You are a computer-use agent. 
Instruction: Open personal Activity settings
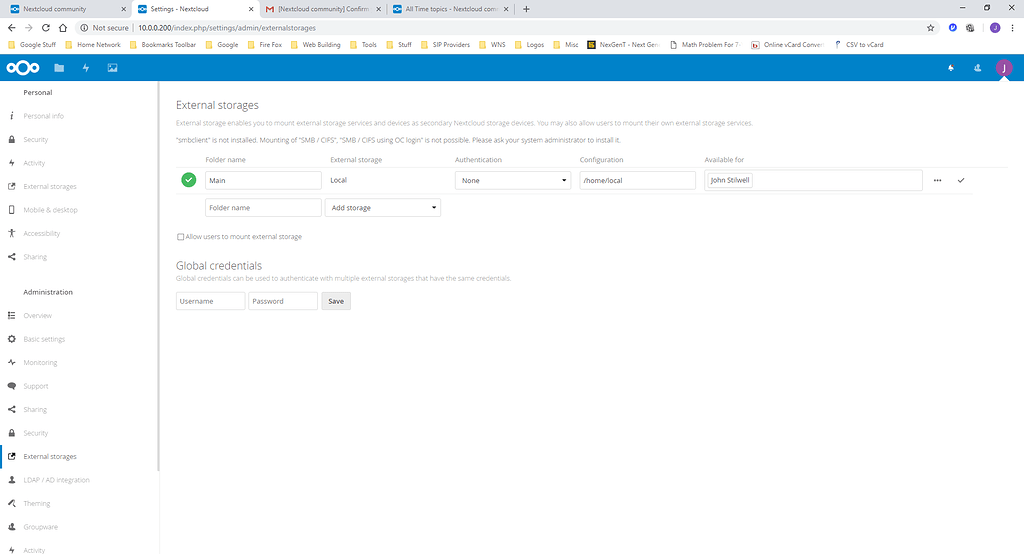tap(34, 163)
